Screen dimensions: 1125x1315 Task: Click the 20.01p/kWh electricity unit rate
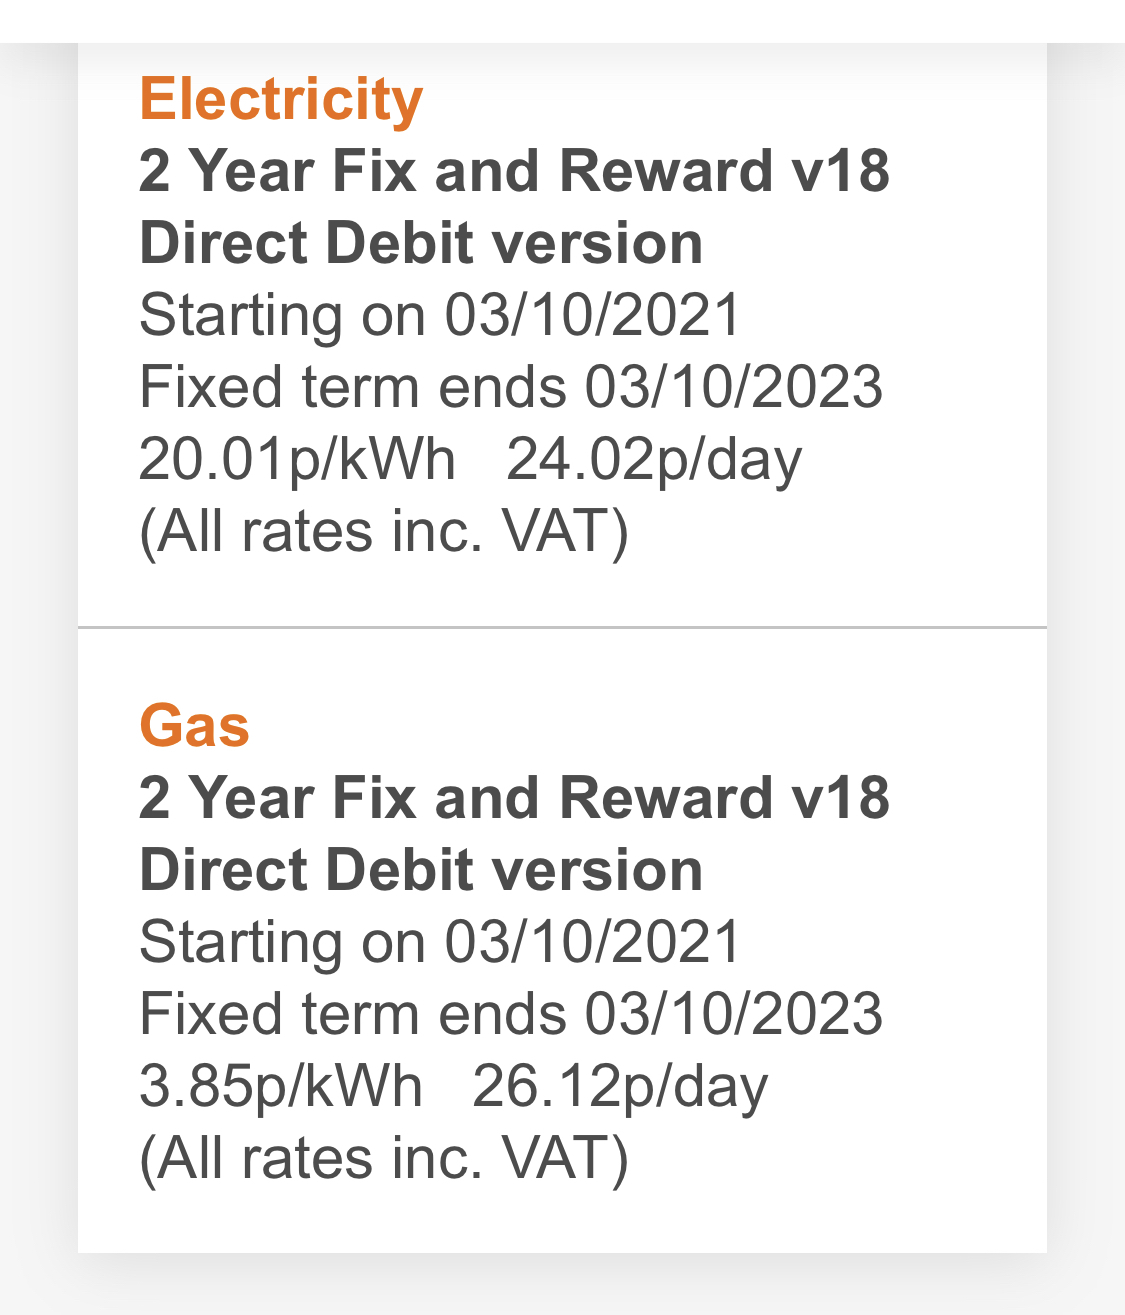point(297,460)
